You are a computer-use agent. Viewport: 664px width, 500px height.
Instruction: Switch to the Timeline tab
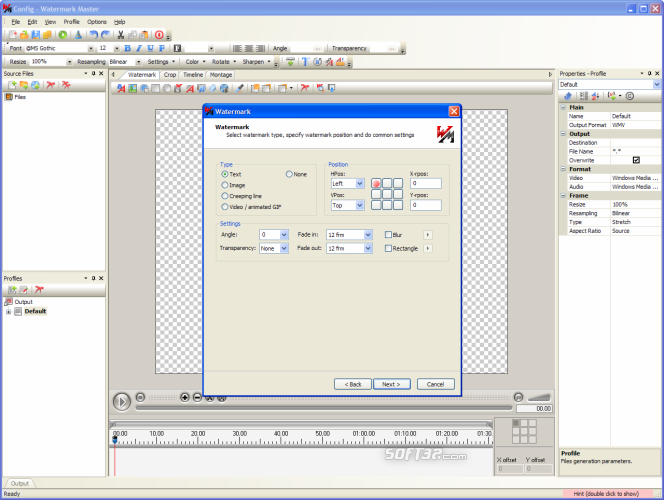coord(193,75)
